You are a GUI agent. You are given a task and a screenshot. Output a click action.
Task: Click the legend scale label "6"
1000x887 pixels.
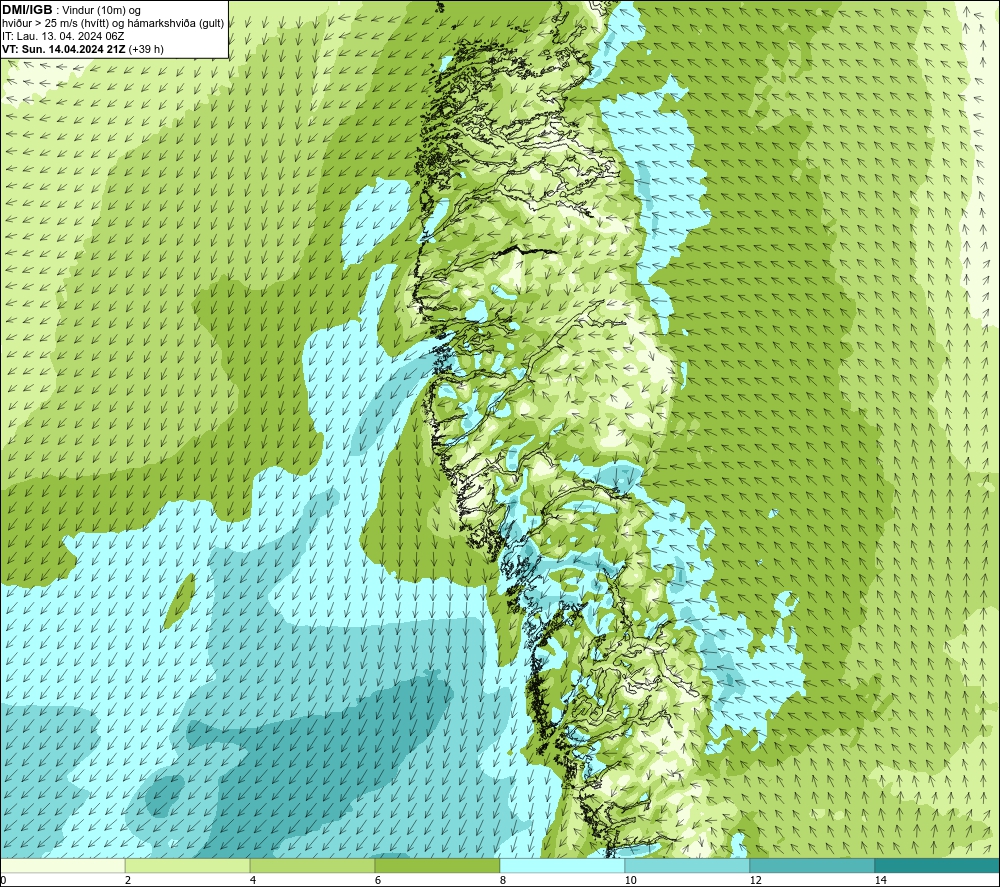point(378,880)
